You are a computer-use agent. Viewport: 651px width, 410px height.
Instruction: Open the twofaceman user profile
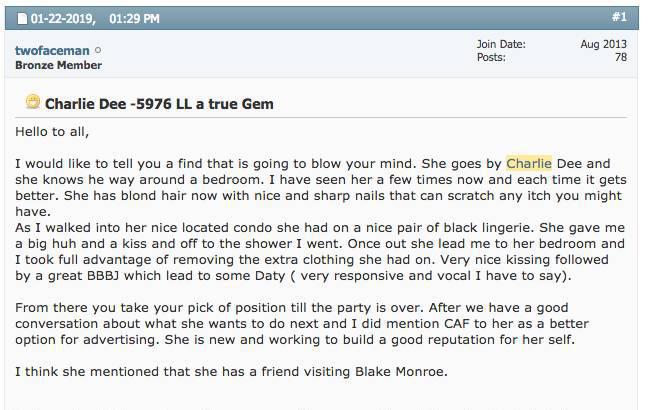(x=52, y=51)
